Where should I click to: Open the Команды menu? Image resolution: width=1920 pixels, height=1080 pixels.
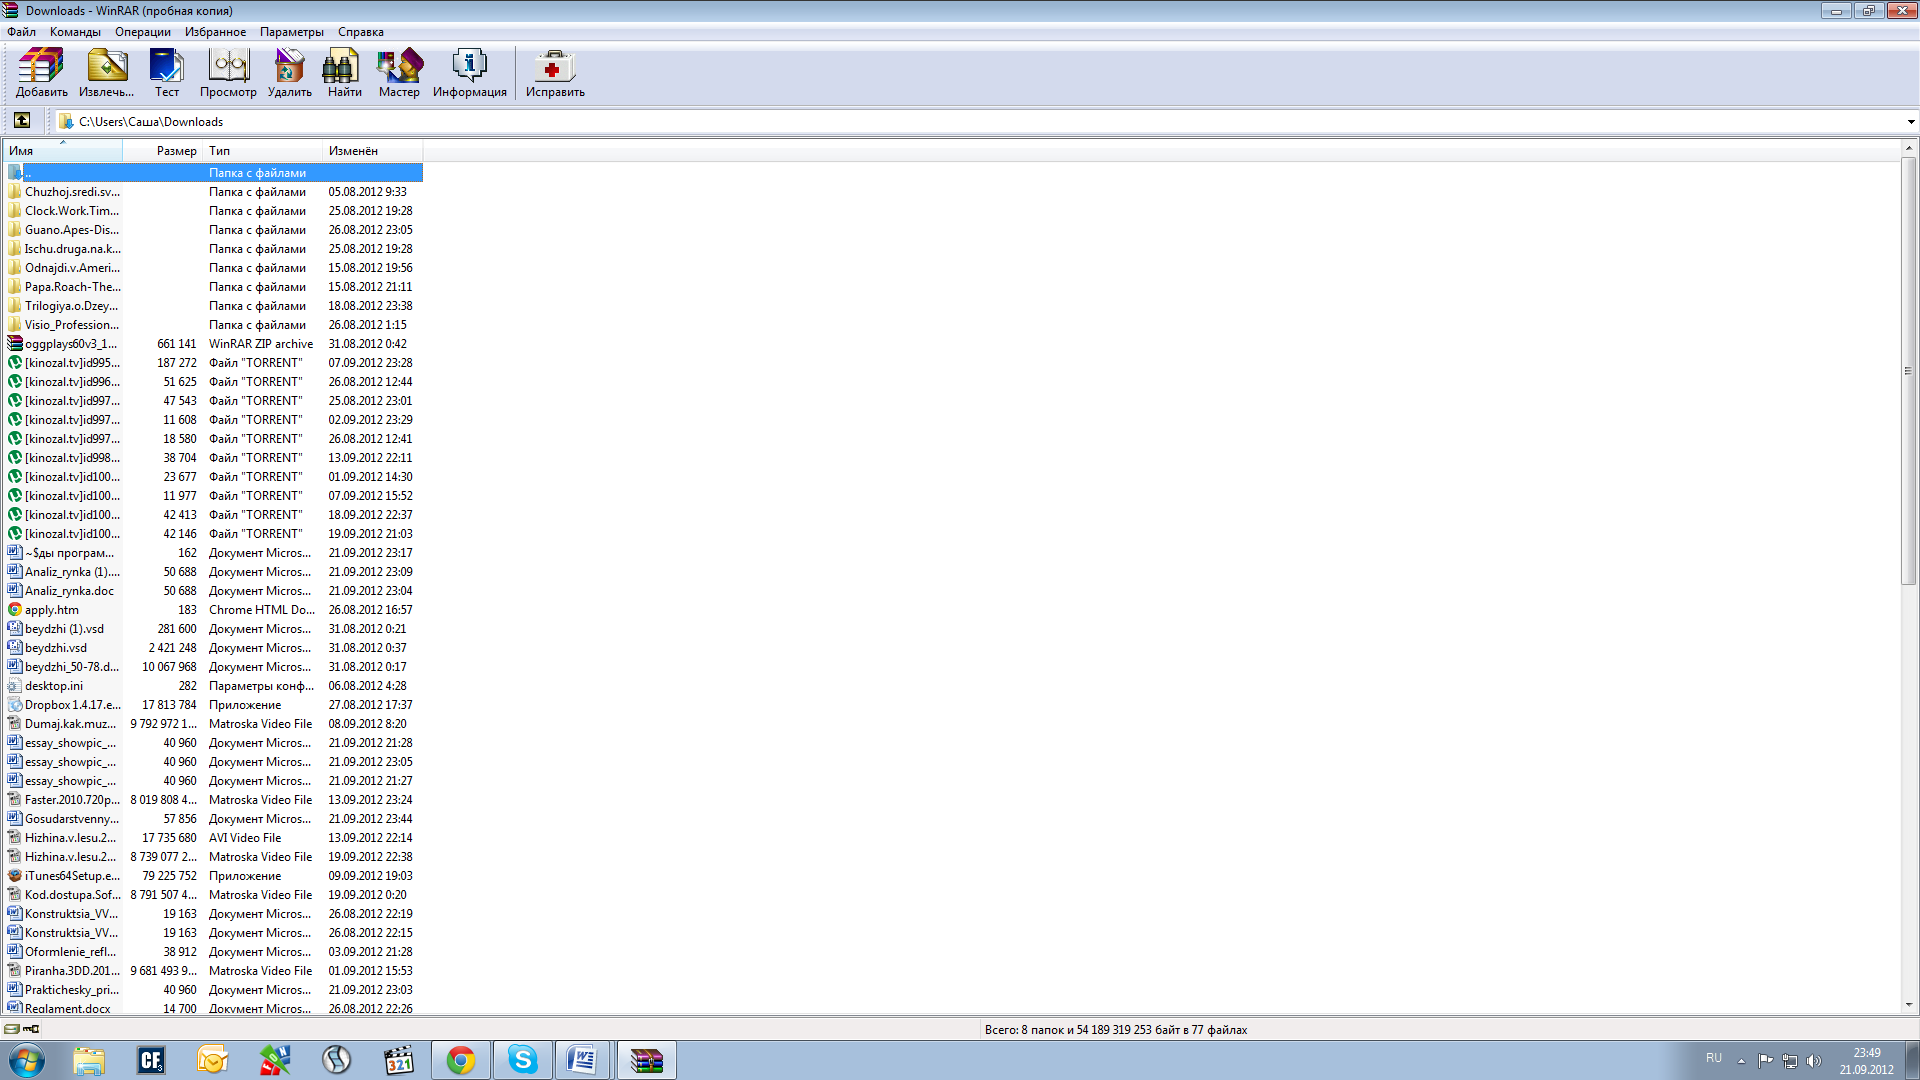[75, 32]
